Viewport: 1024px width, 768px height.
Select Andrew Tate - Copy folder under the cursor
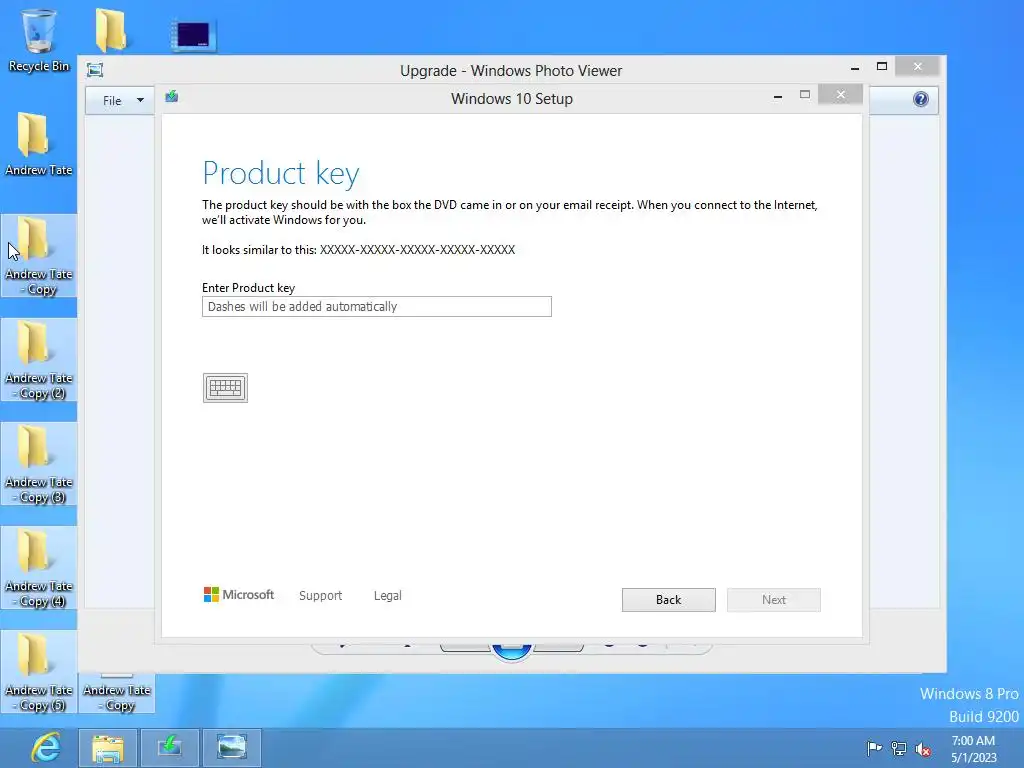[39, 256]
